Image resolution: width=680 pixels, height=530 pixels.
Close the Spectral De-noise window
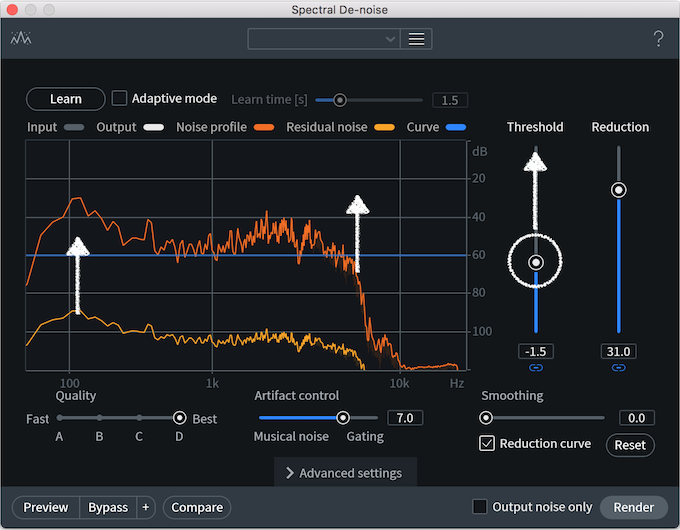[12, 9]
